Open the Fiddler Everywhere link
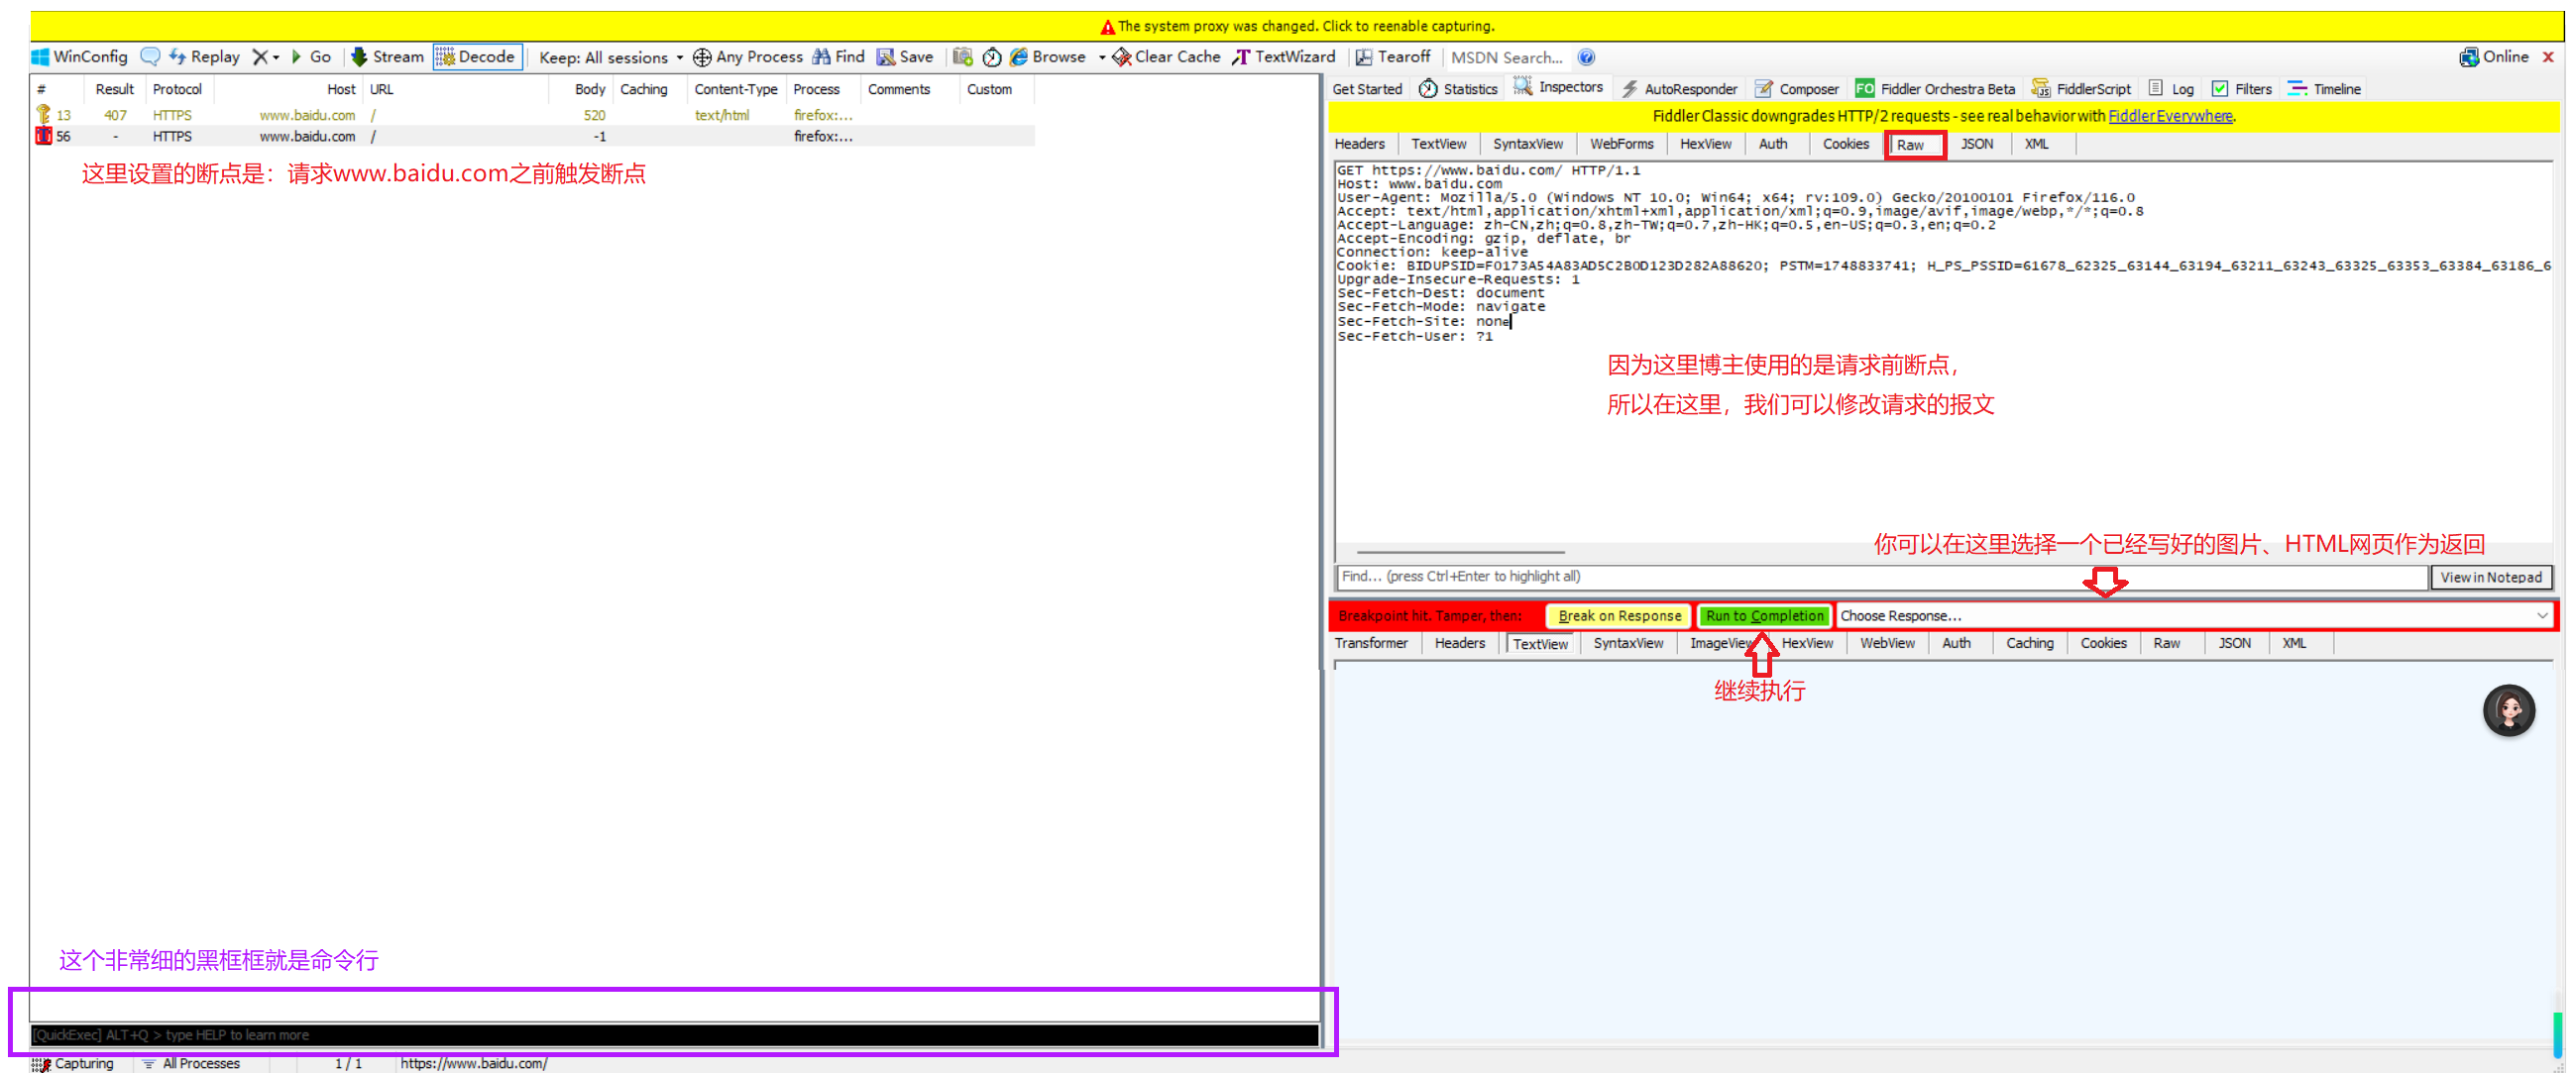 tap(2169, 116)
